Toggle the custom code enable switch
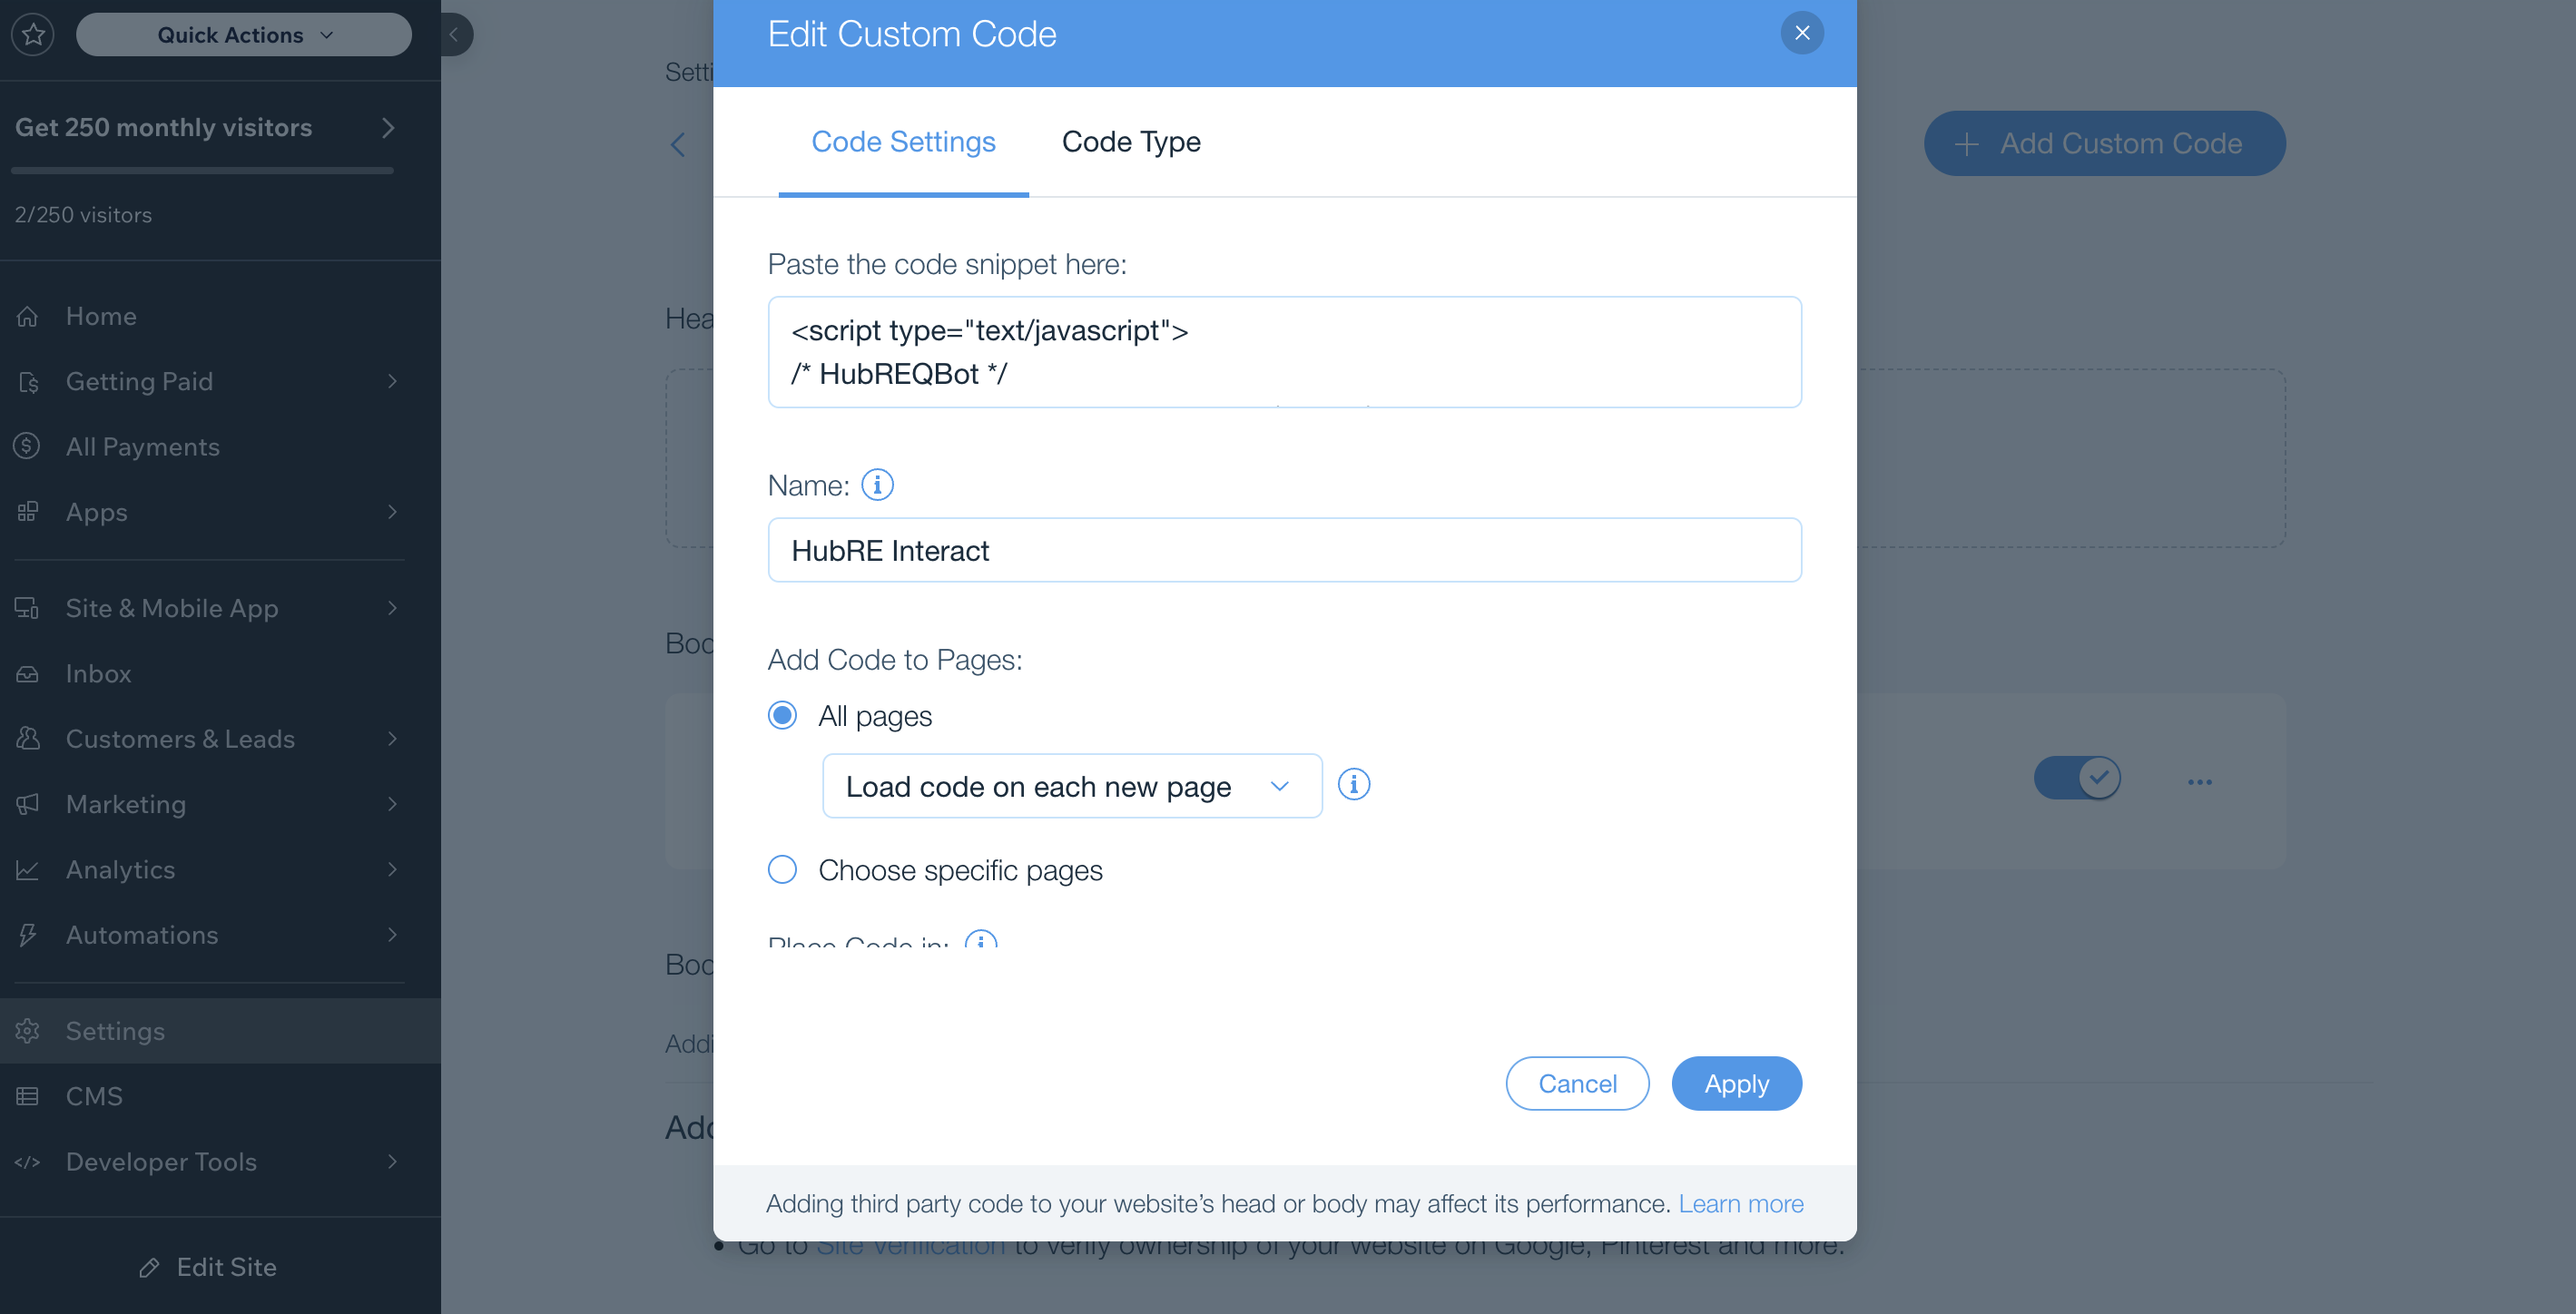Screen dimensions: 2576x1314 click(x=2077, y=777)
